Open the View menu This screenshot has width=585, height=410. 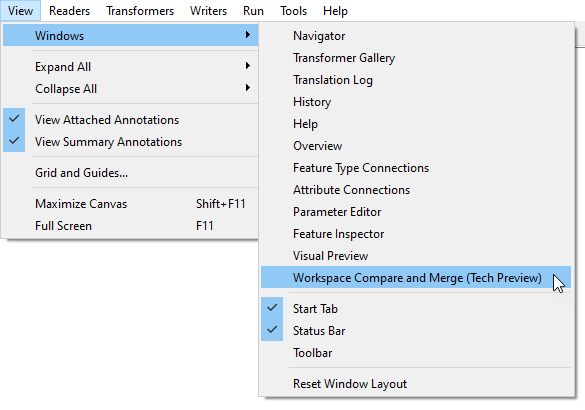point(20,10)
